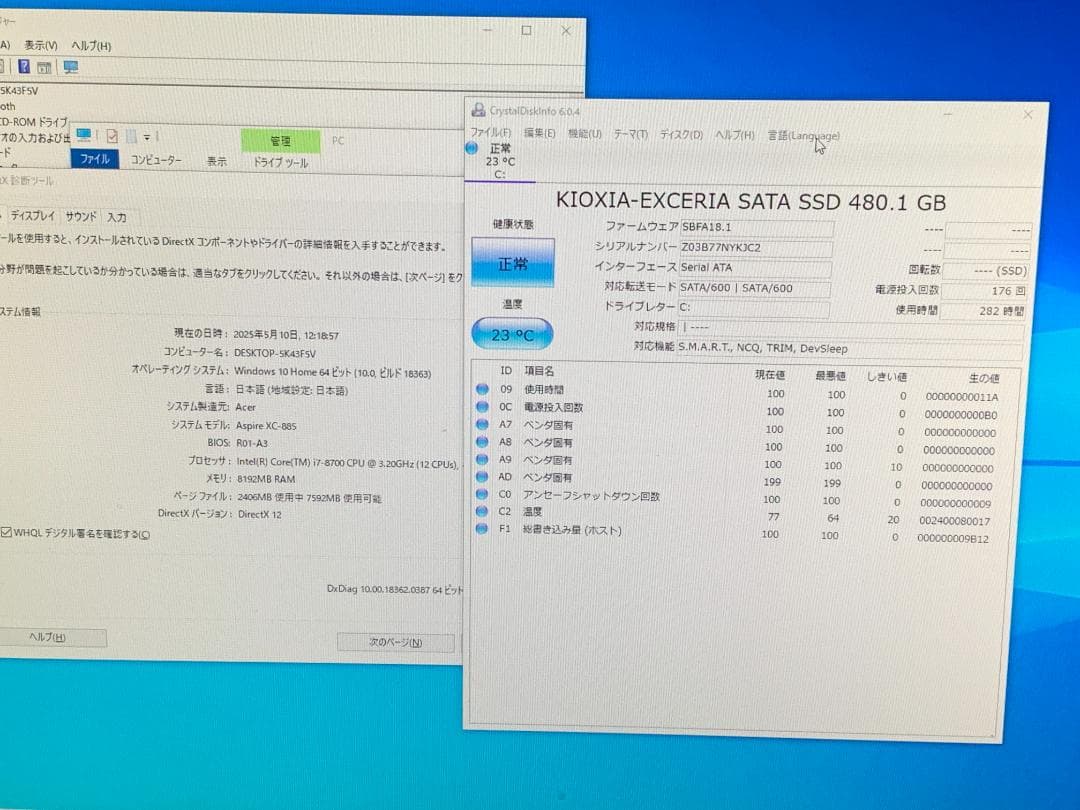Click the help question-mark icon in Device Manager toolbar
1080x810 pixels.
click(22, 67)
